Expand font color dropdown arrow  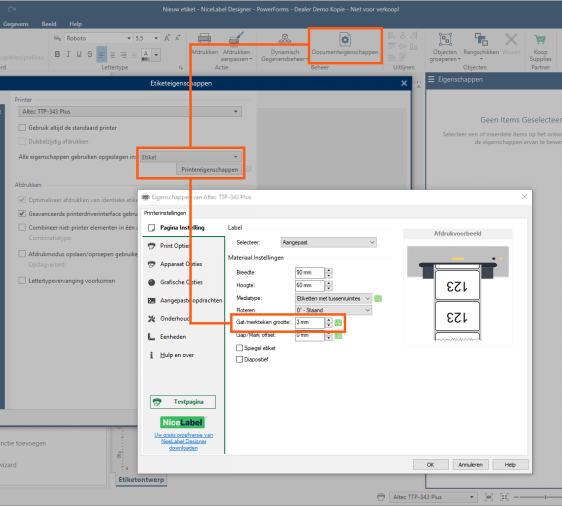click(156, 55)
